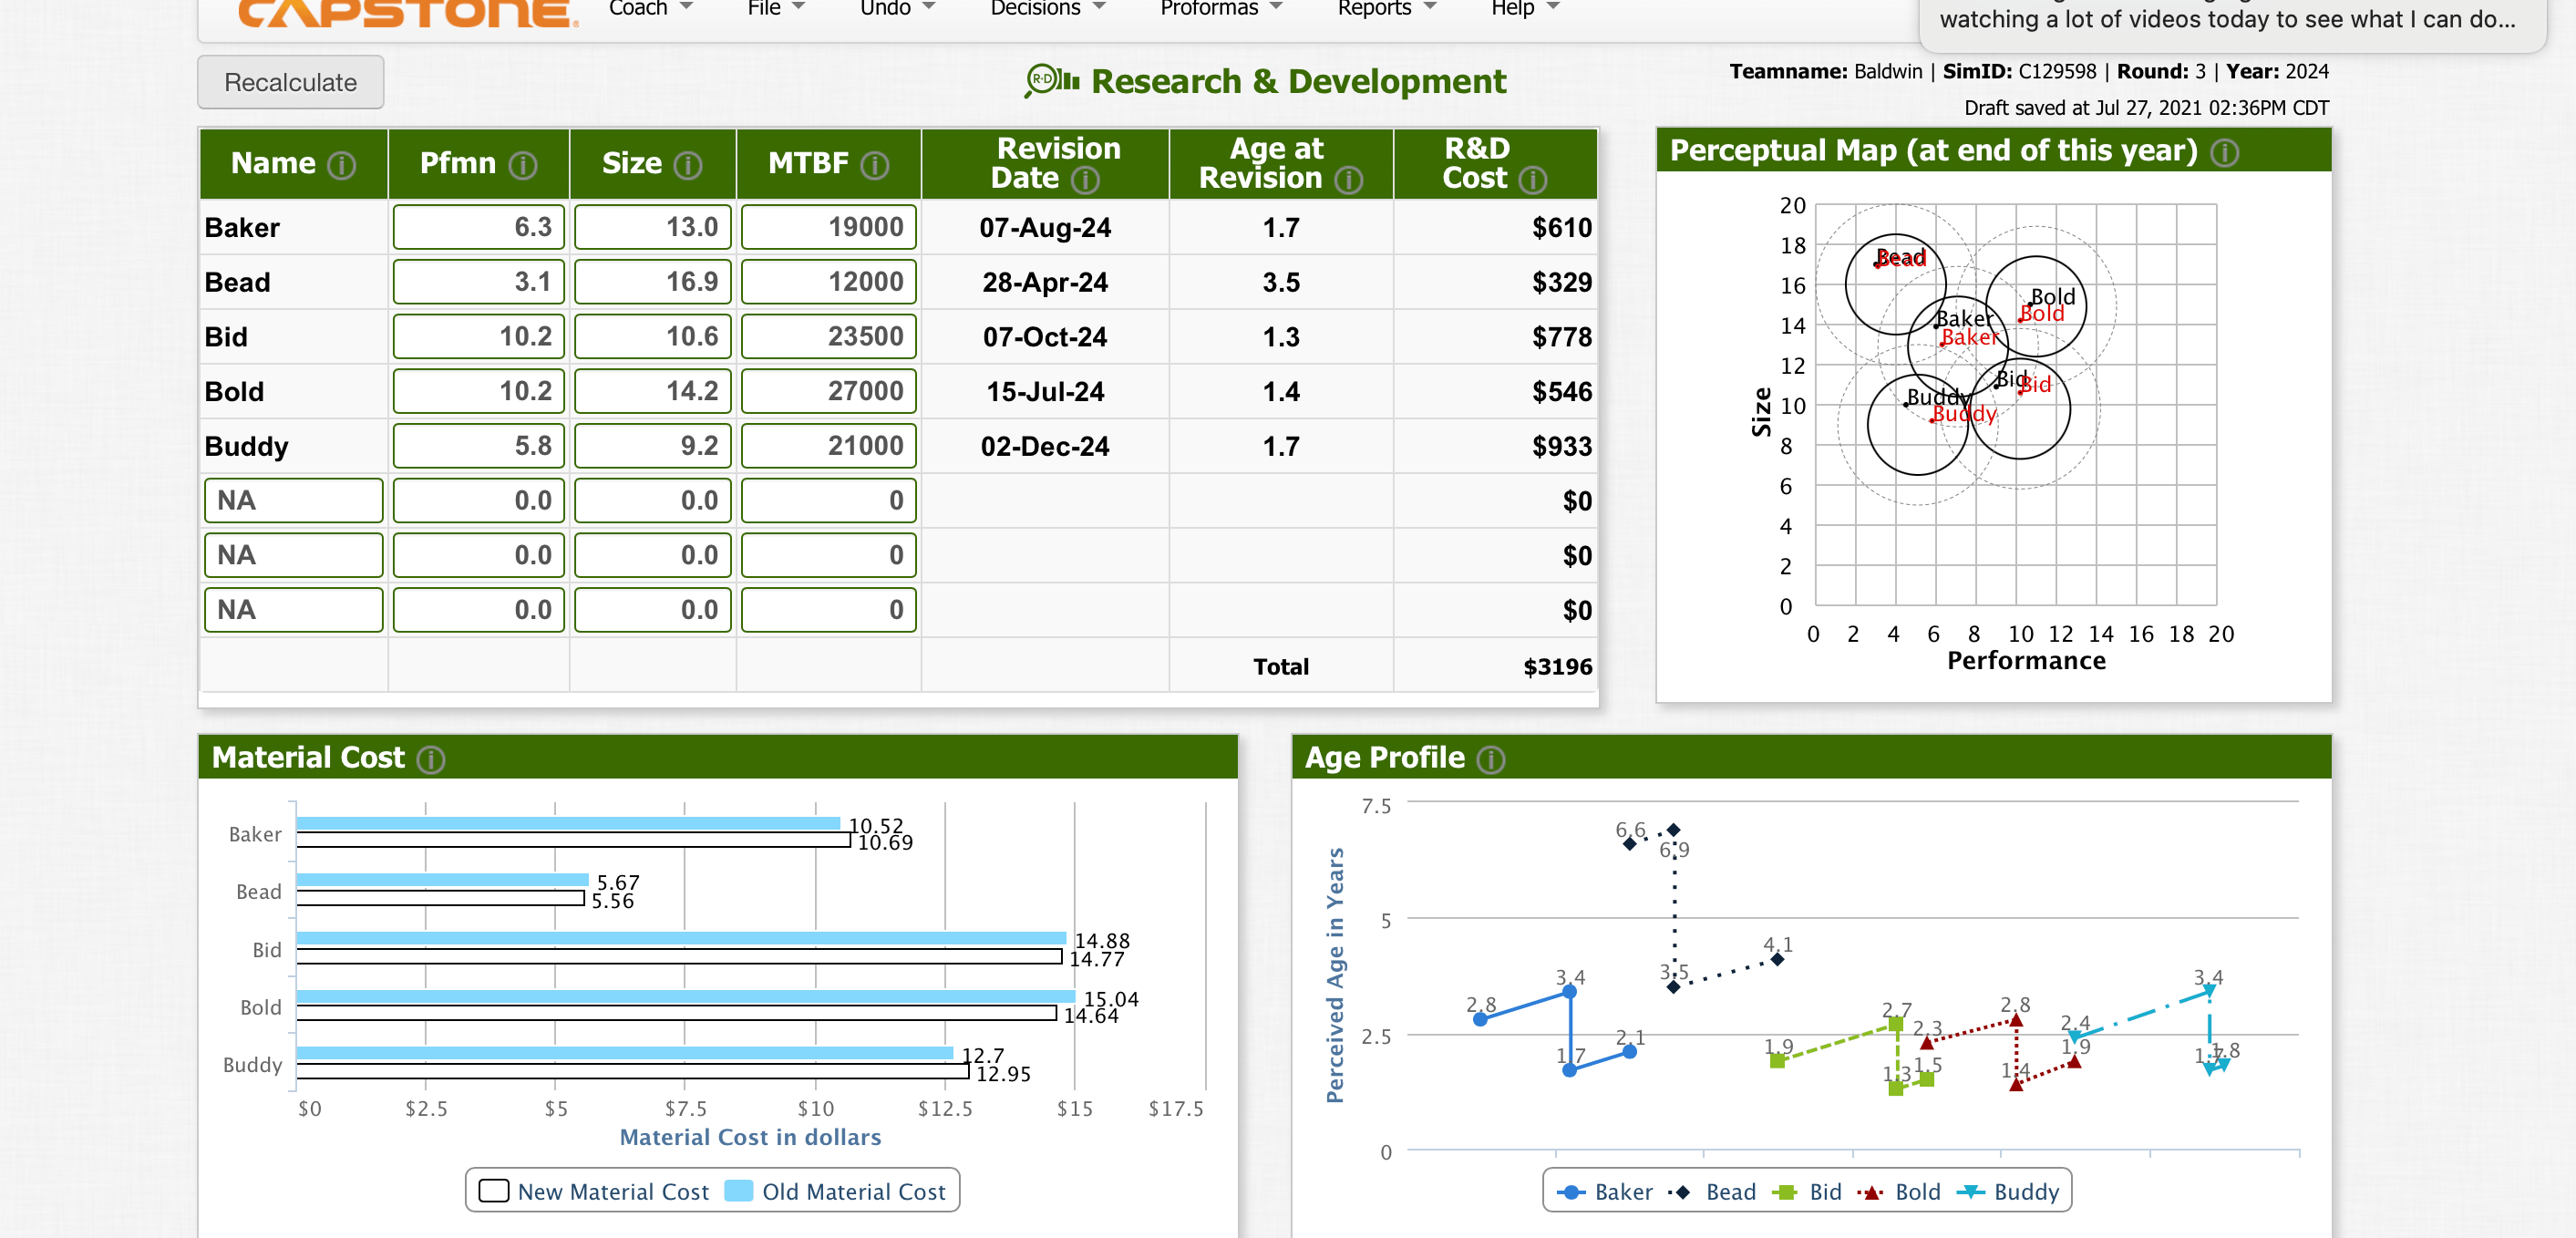Click the Age Profile info icon
This screenshot has width=2576, height=1238.
(1490, 759)
